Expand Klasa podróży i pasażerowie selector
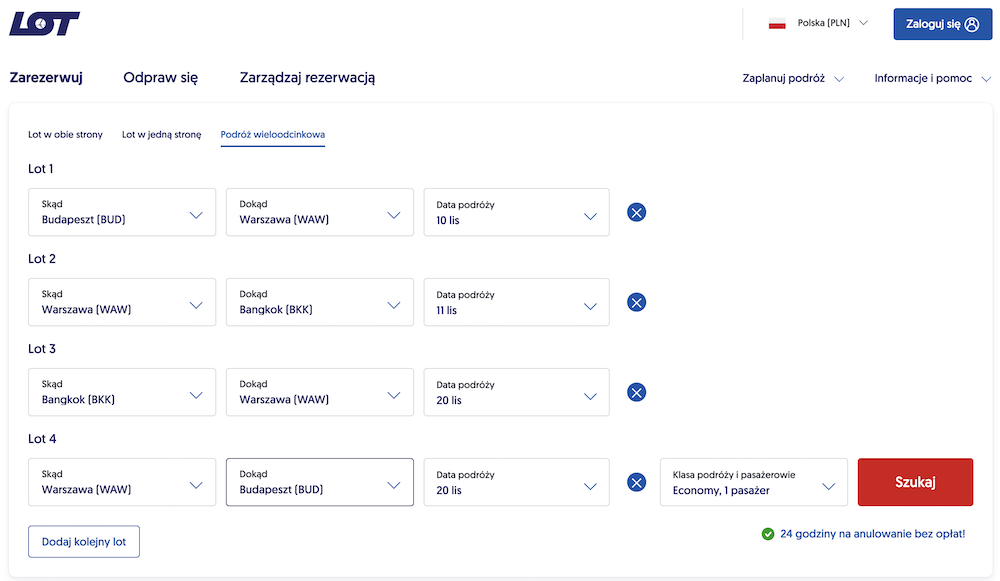Image resolution: width=1000 pixels, height=581 pixels. (754, 482)
